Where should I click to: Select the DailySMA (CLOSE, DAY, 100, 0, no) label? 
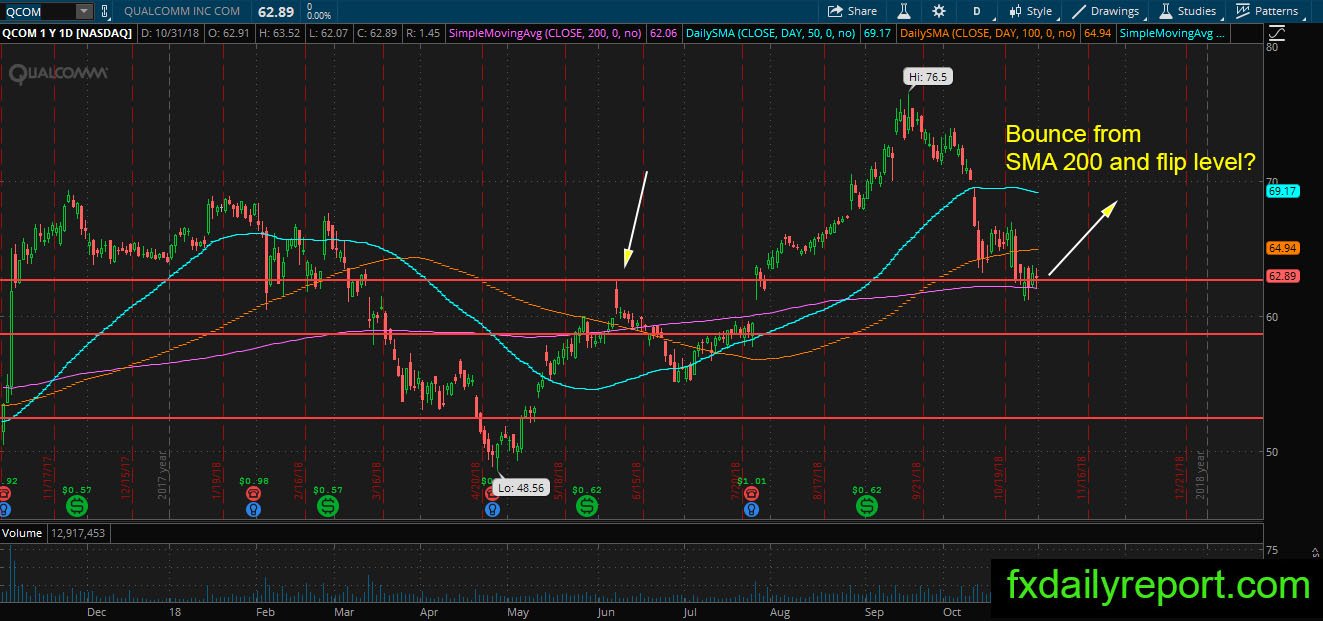(x=988, y=34)
